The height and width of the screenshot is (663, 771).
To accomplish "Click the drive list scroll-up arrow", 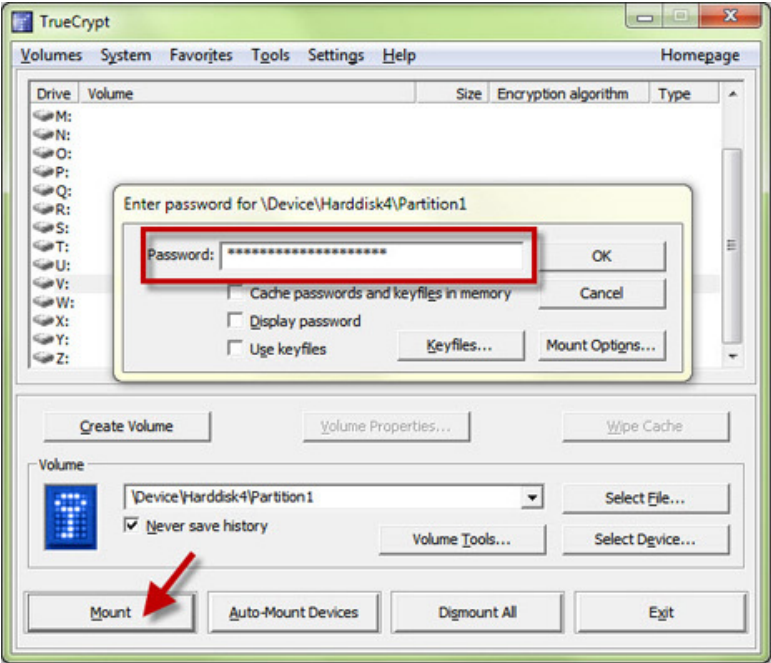I will click(x=733, y=93).
